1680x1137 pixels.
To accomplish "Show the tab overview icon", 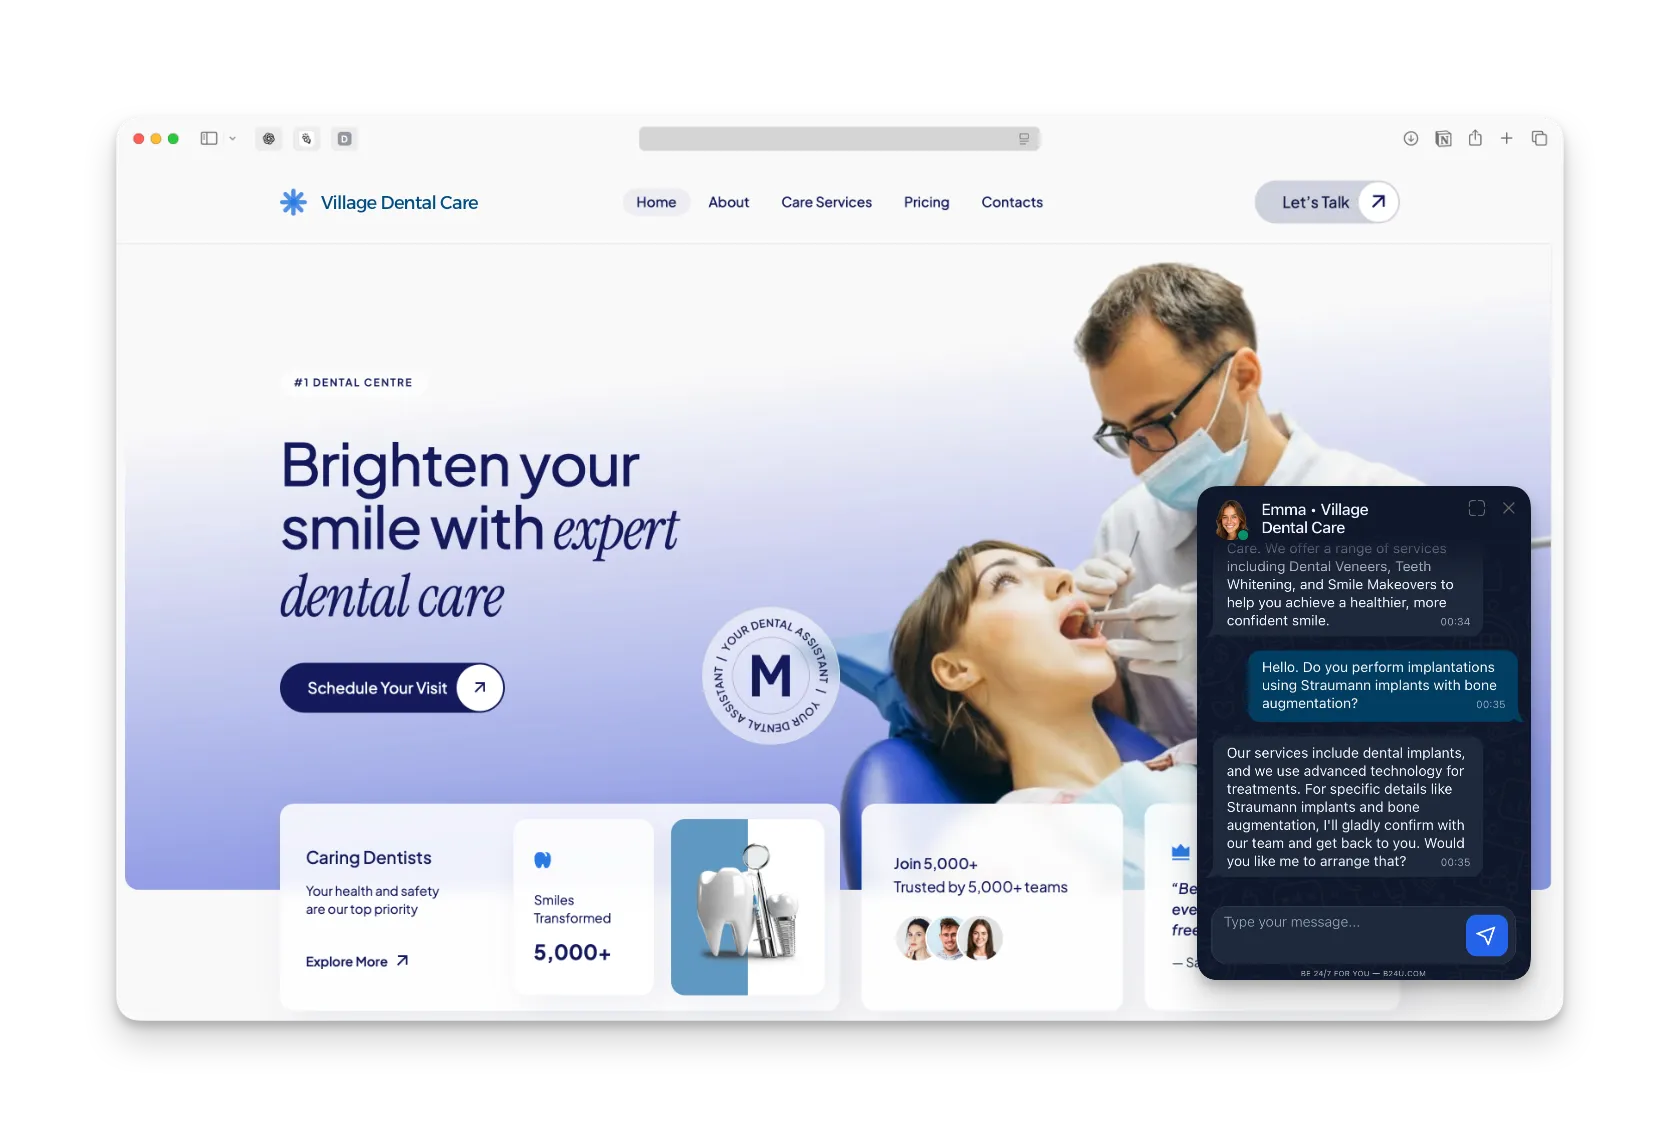I will [1540, 139].
